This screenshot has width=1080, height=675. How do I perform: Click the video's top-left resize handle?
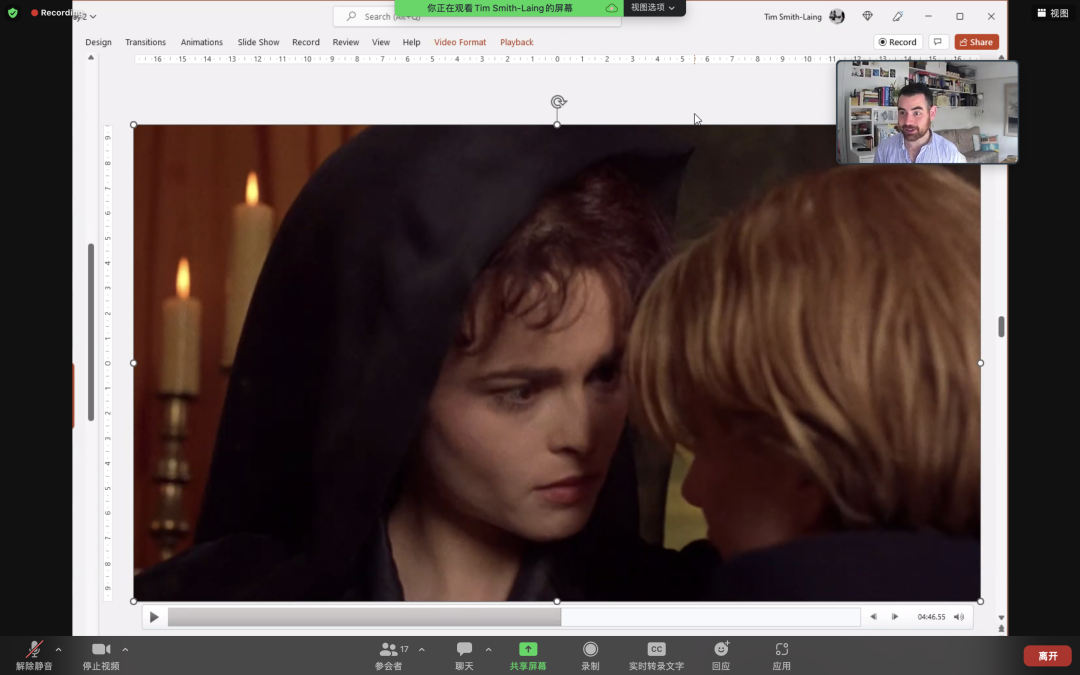[x=134, y=125]
